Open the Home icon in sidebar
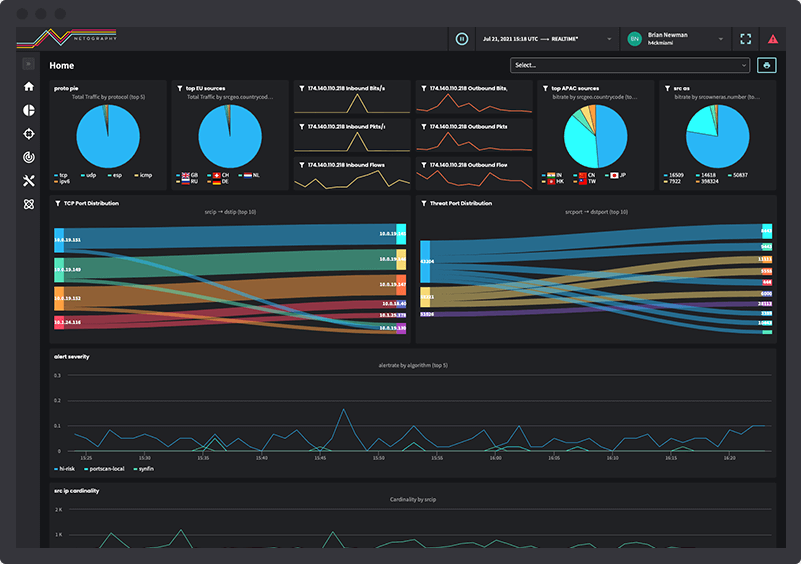The width and height of the screenshot is (801, 564). coord(29,86)
